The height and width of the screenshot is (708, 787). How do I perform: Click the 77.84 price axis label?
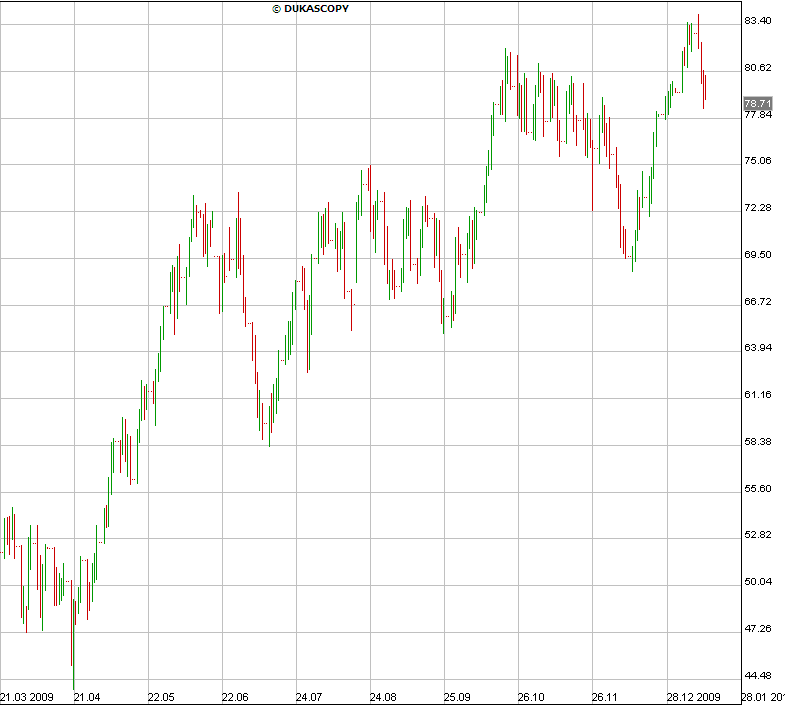click(x=758, y=115)
